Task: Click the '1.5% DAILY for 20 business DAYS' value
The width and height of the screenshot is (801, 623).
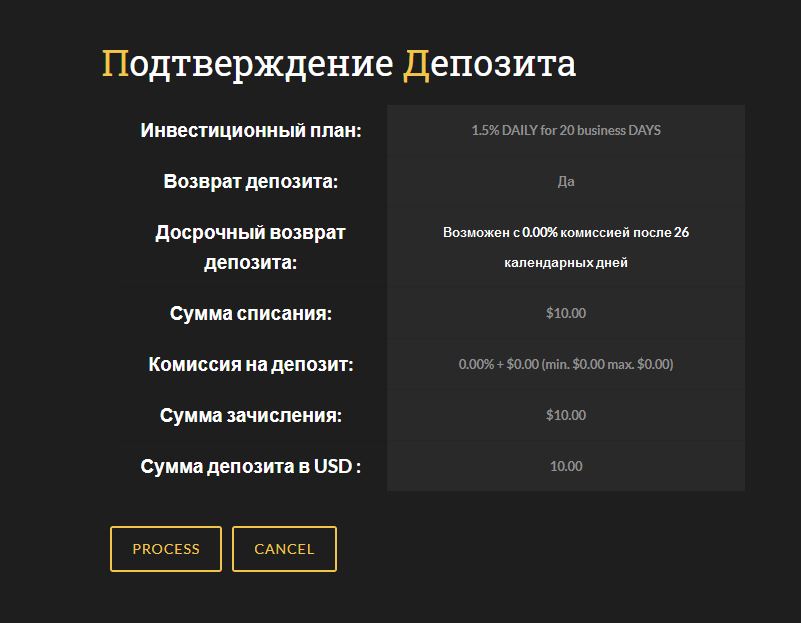Action: pyautogui.click(x=566, y=130)
